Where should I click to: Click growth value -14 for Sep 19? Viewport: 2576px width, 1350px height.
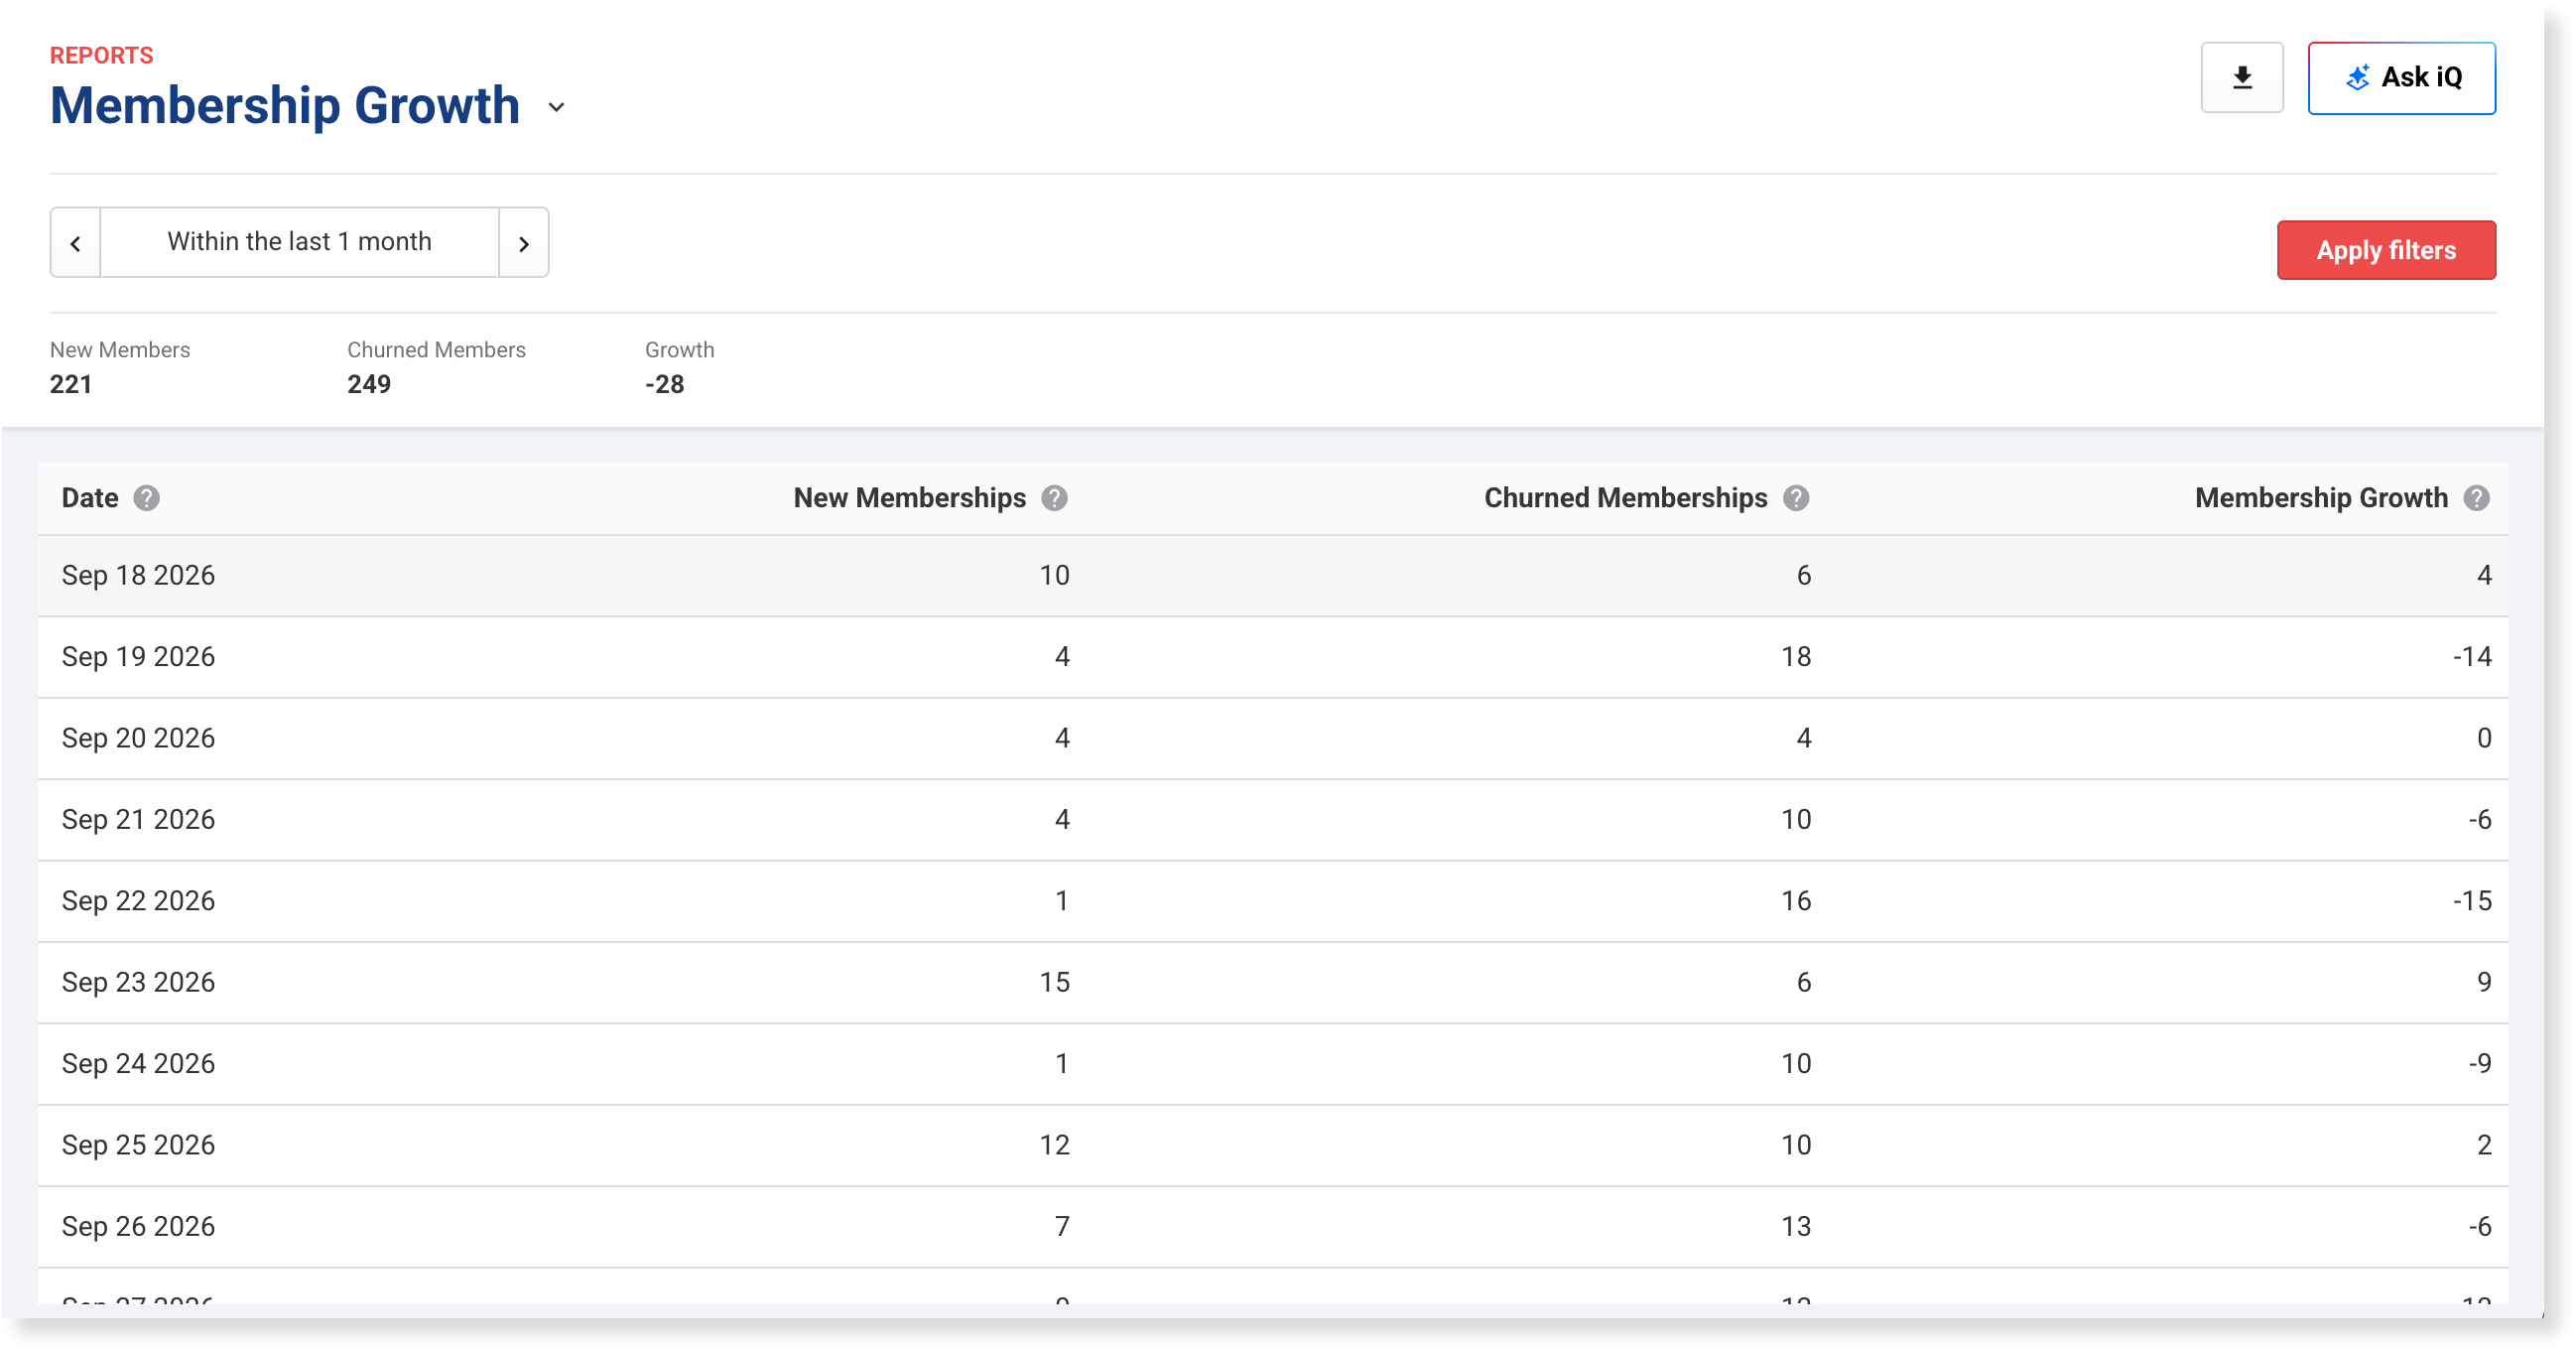point(2471,657)
